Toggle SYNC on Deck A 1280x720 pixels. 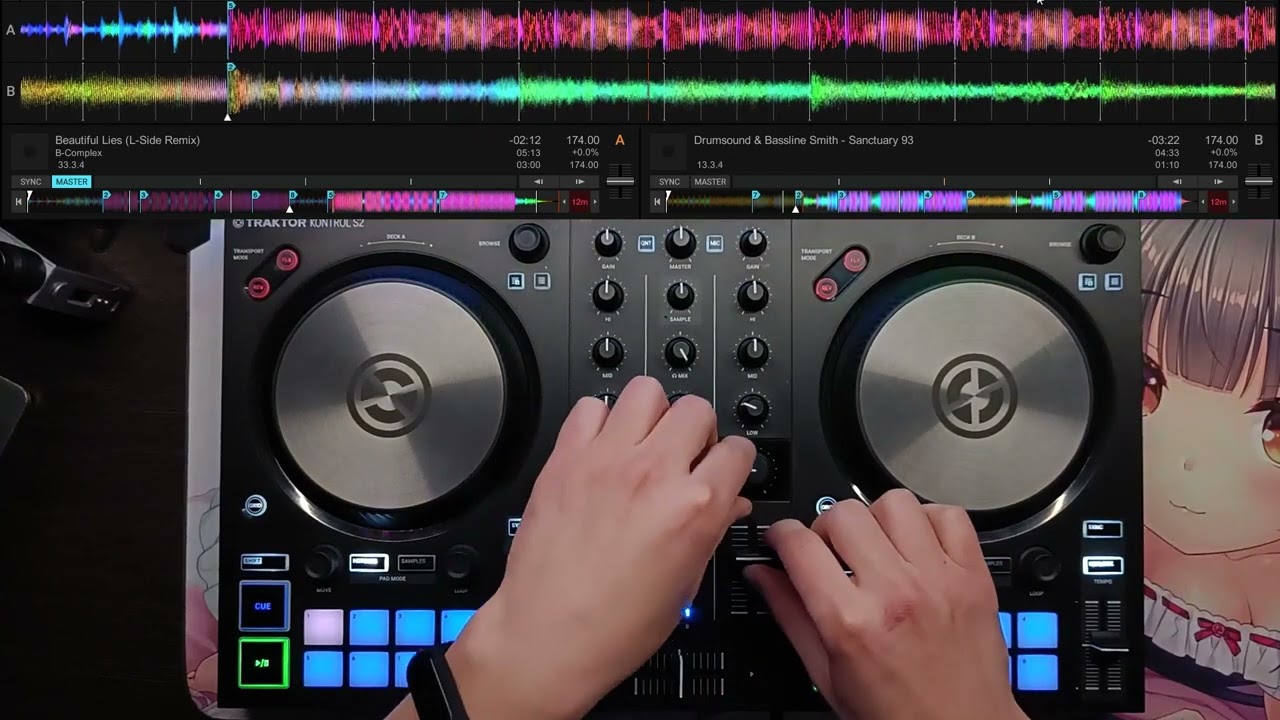click(31, 182)
